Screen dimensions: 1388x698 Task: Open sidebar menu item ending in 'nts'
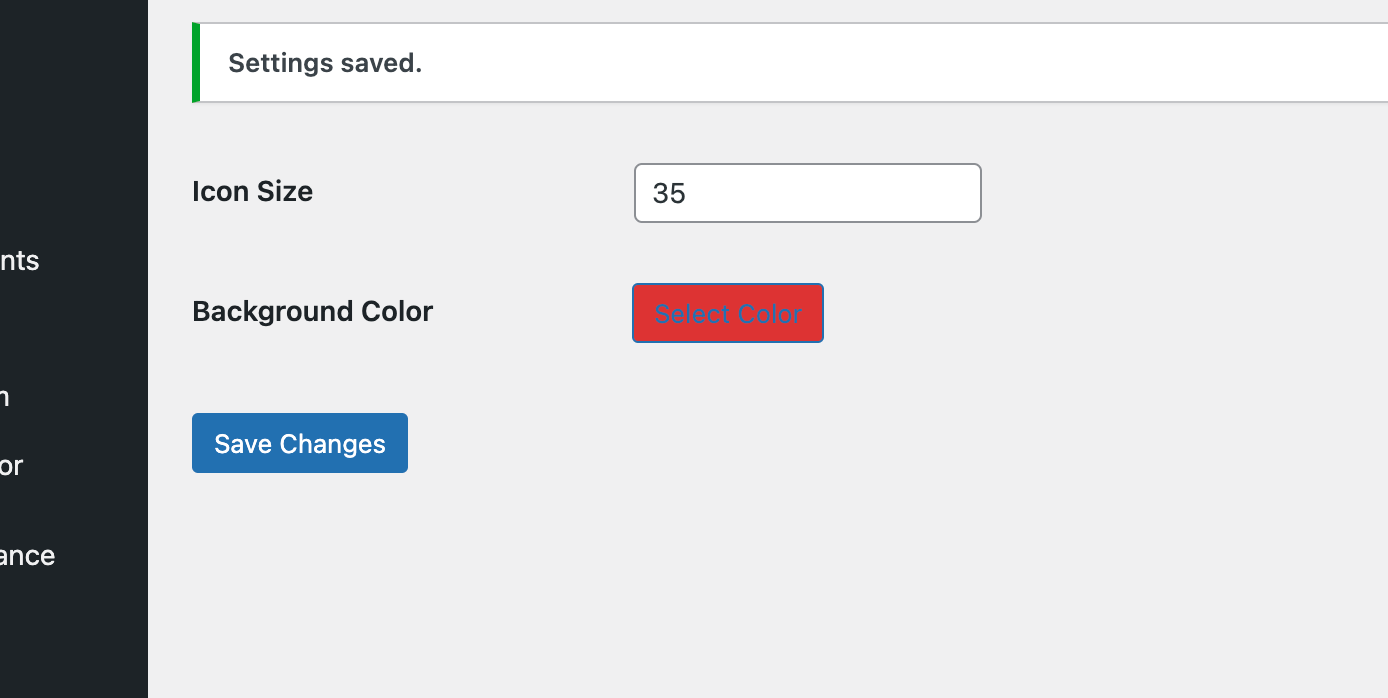click(x=20, y=261)
